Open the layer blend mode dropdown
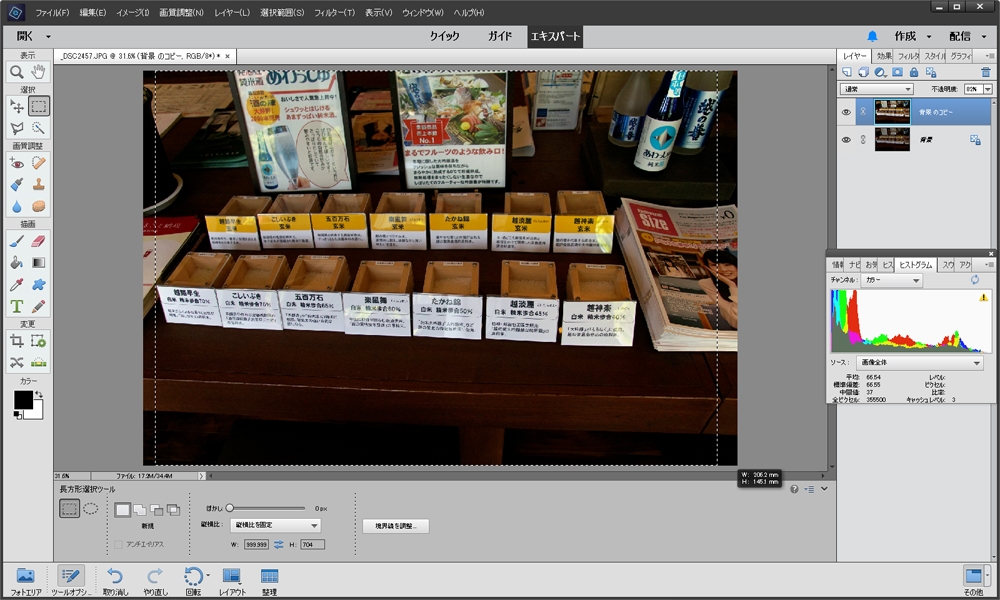Image resolution: width=1000 pixels, height=600 pixels. tap(878, 89)
